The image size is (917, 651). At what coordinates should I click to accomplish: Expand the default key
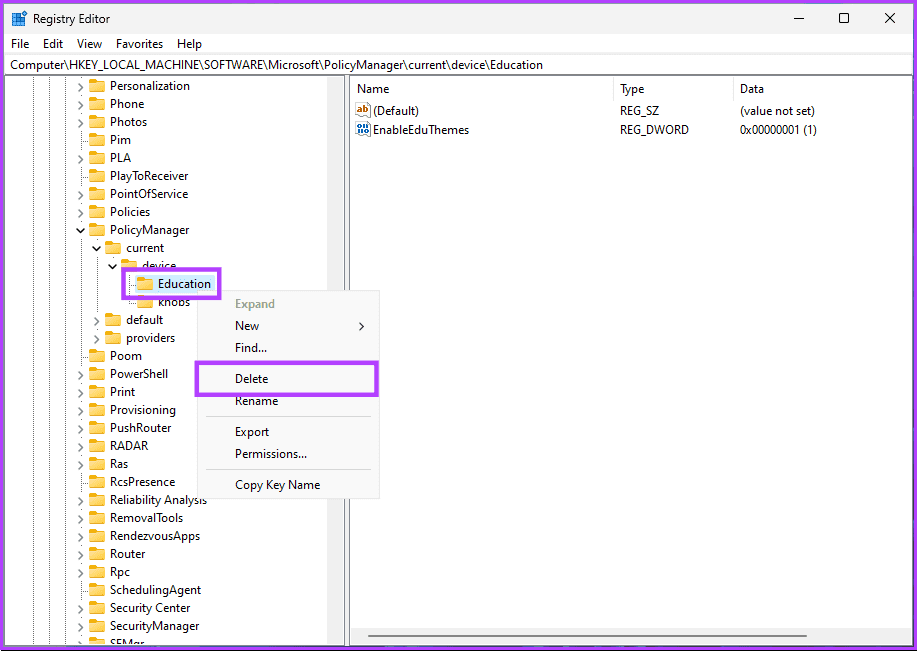(x=97, y=321)
